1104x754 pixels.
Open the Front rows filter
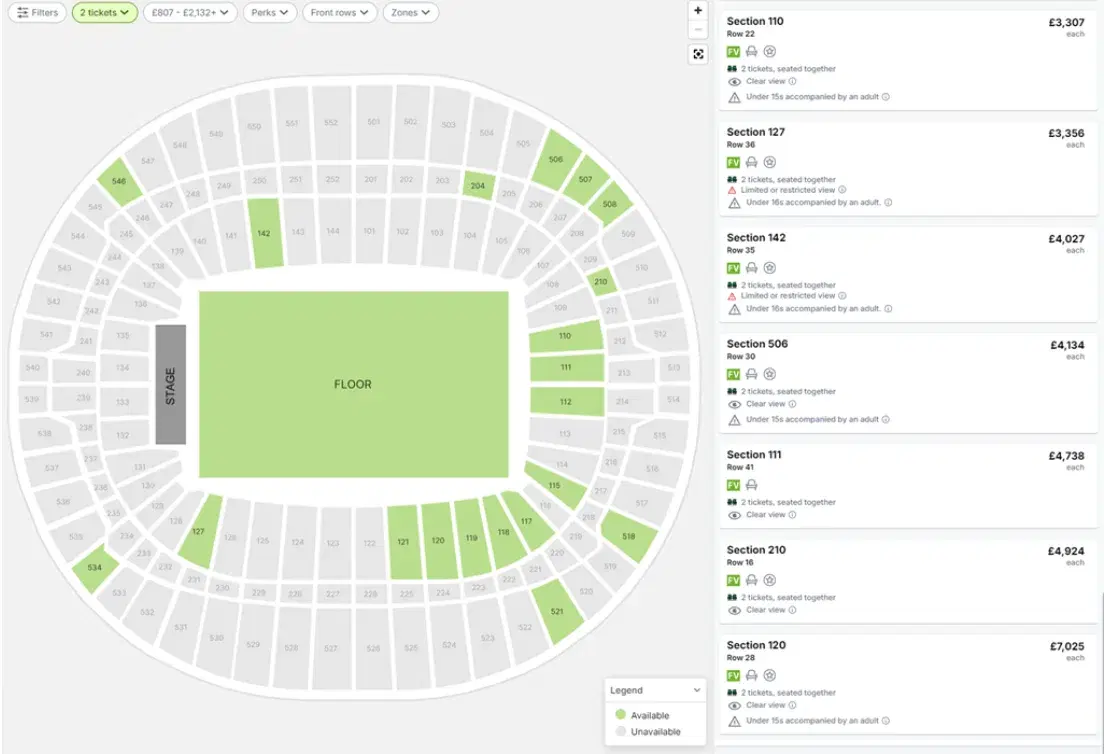point(340,13)
